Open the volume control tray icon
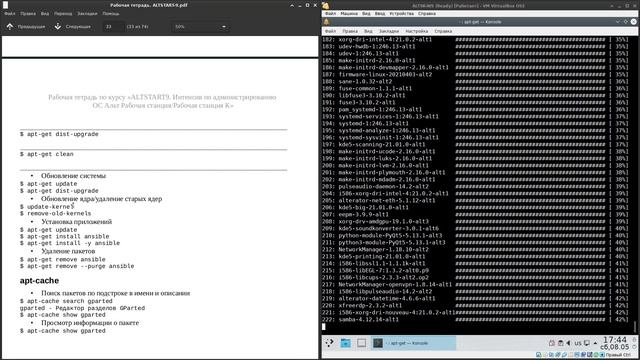The height and width of the screenshot is (360, 640). click(569, 343)
